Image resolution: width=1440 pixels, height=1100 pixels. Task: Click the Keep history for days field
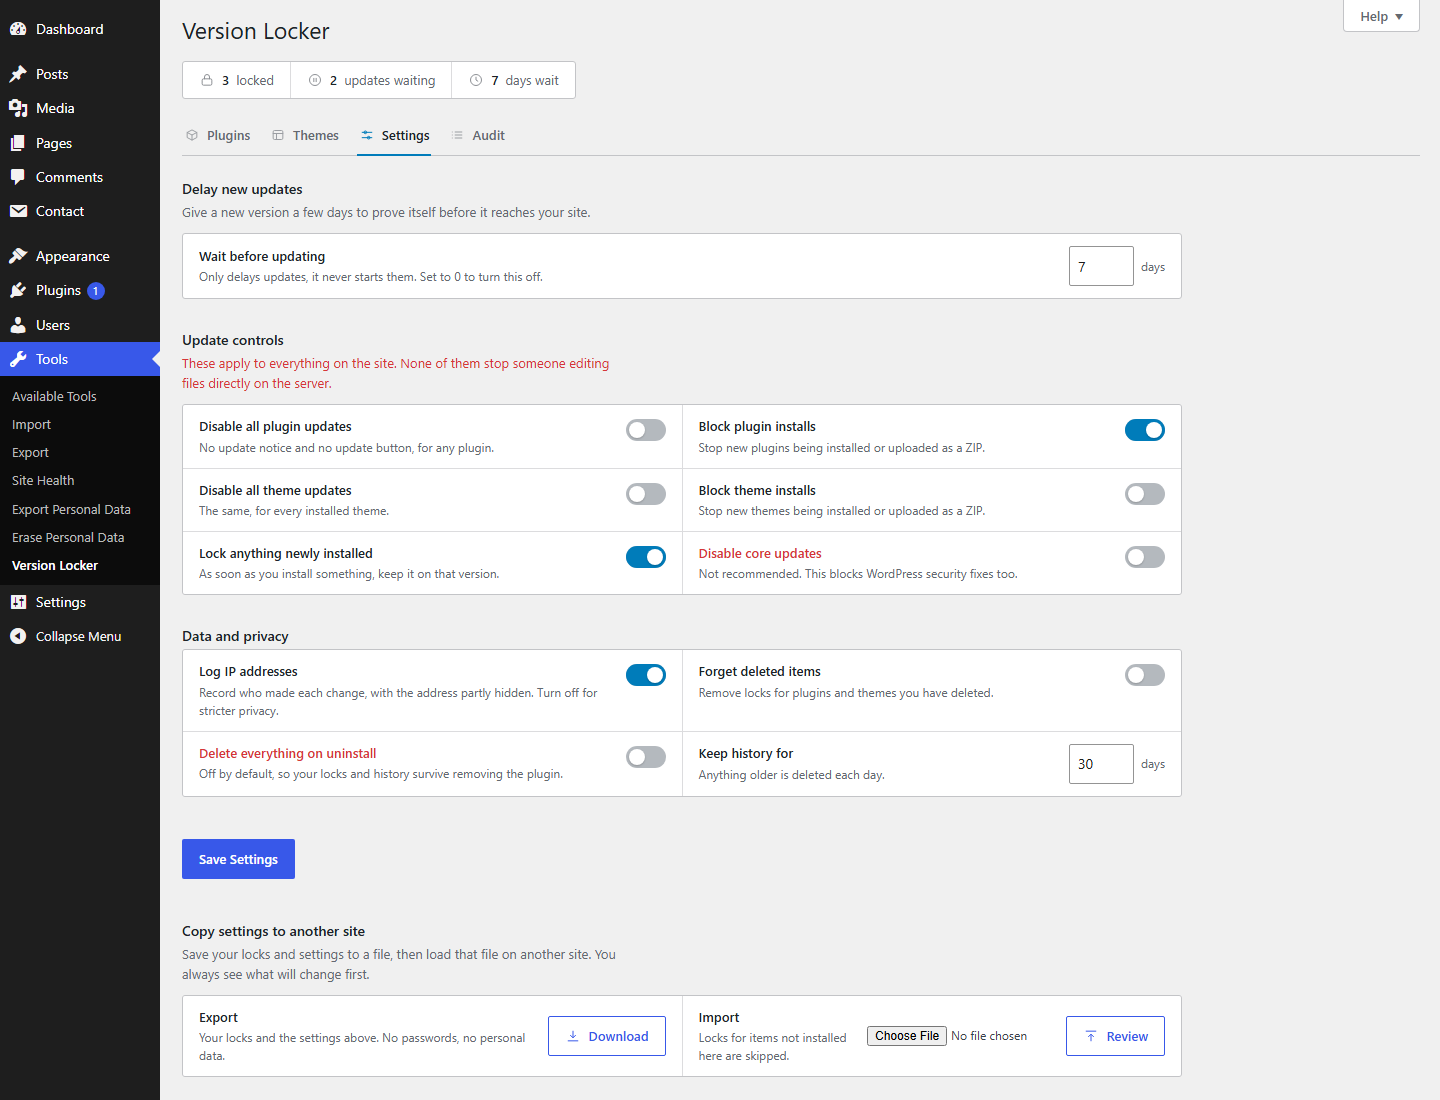[x=1101, y=764]
